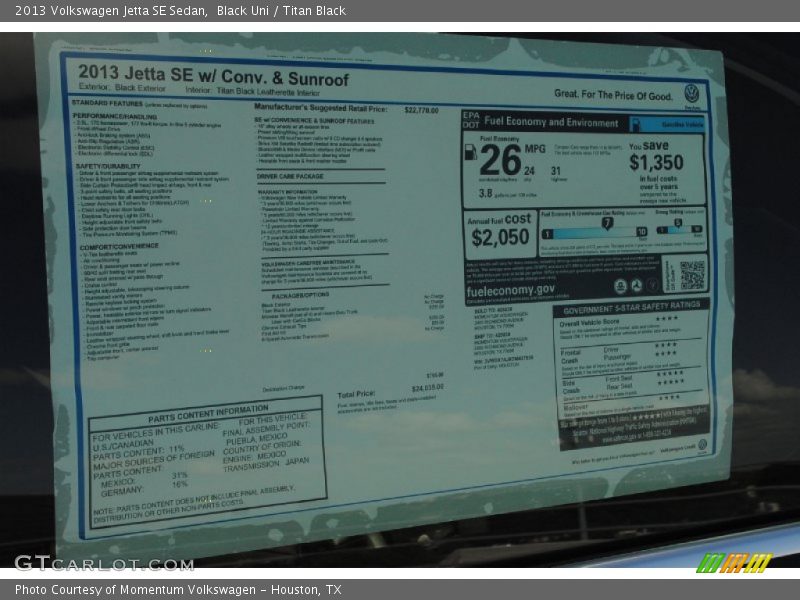800x600 pixels.
Task: Click the 'EPA DOT' label
Action: [470, 120]
